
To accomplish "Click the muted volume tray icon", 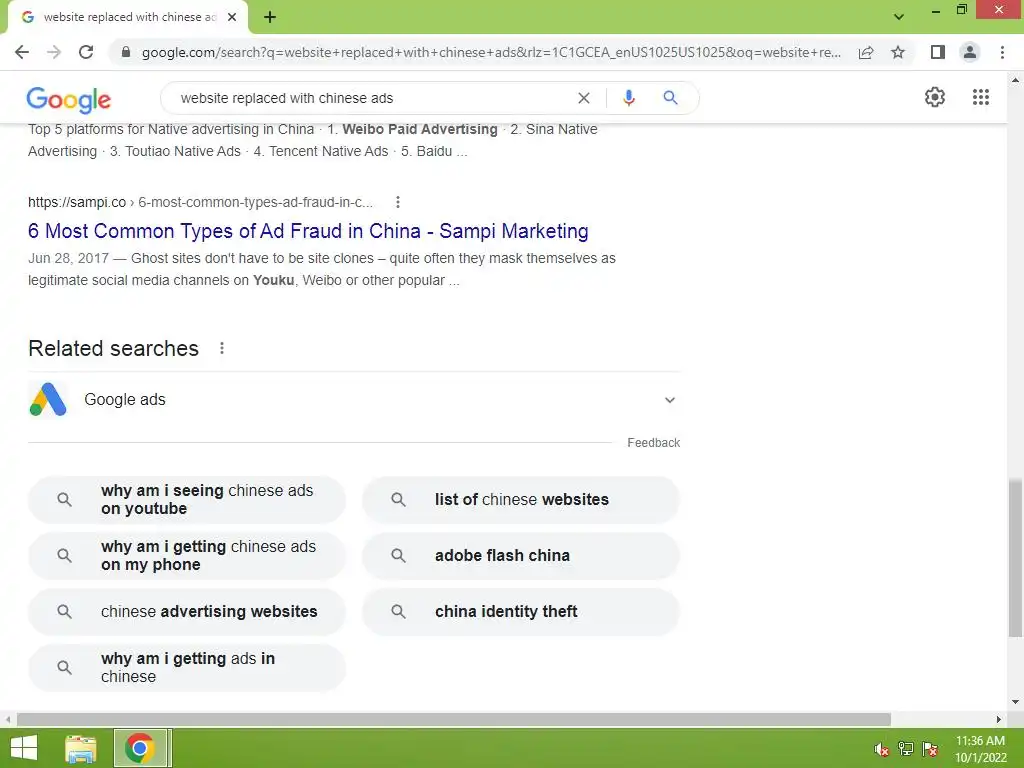I will tap(882, 749).
